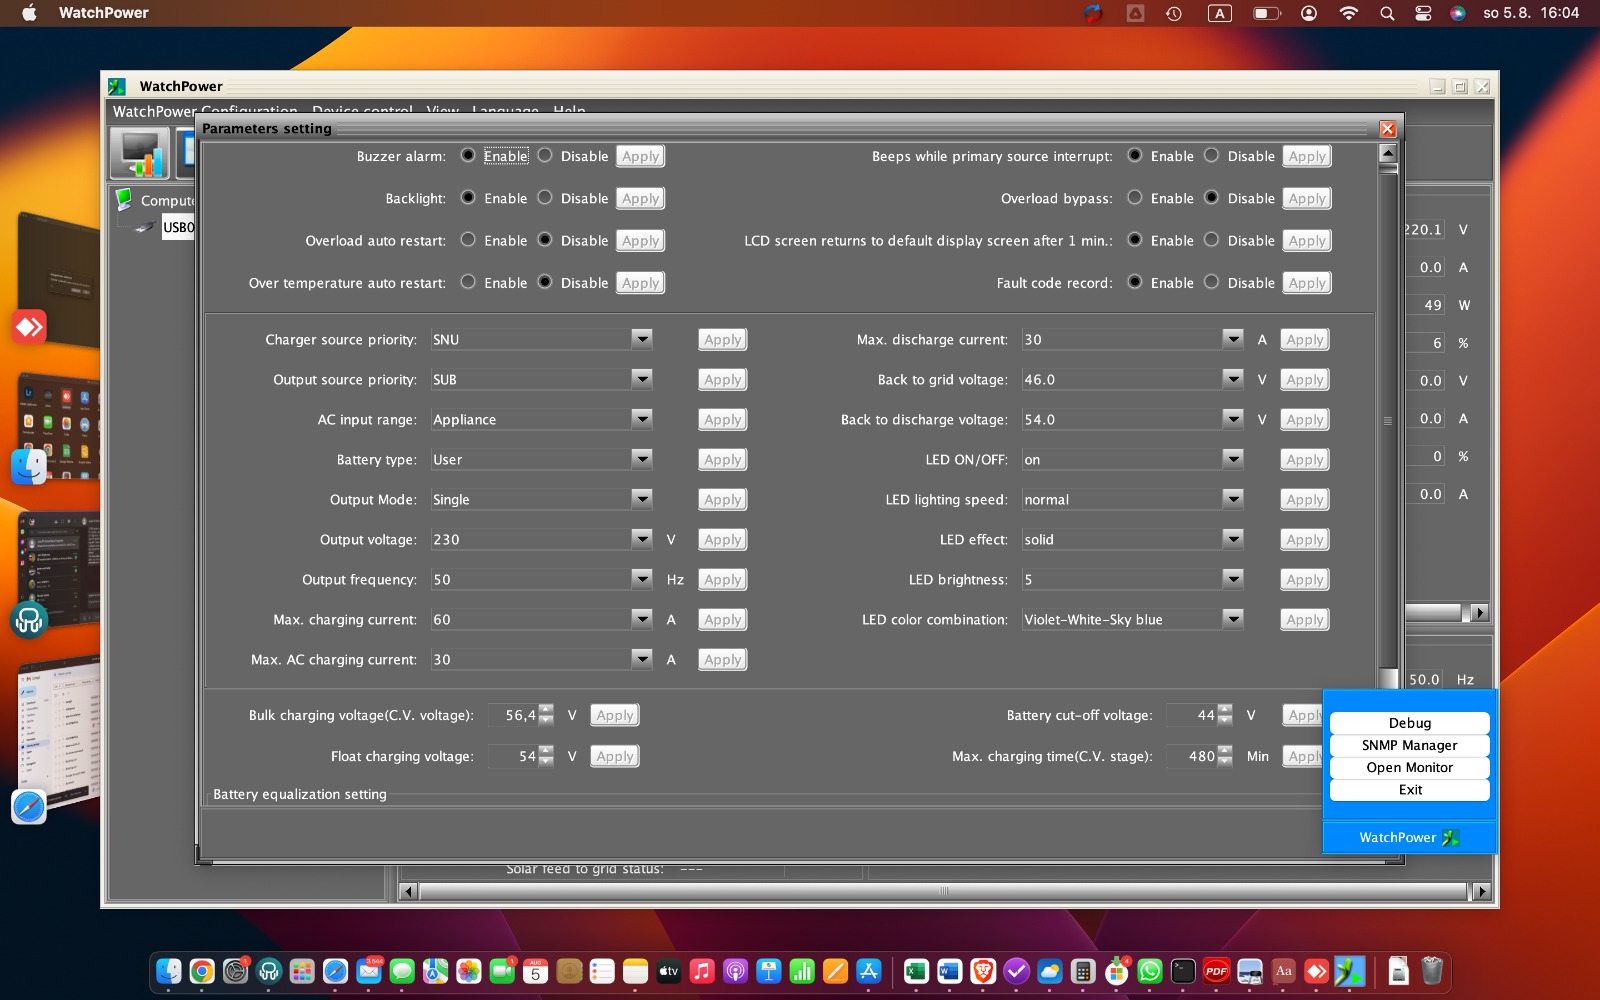Select SNMP Manager in the popup menu
The image size is (1600, 1000).
1409,745
